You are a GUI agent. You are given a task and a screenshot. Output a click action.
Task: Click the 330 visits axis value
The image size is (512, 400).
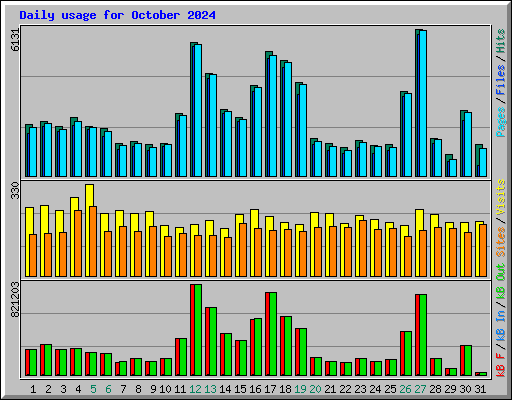point(15,190)
